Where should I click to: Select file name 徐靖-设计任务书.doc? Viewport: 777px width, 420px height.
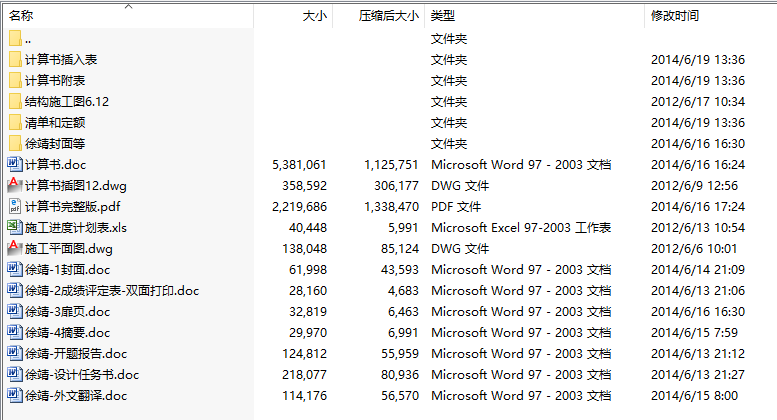tap(82, 374)
